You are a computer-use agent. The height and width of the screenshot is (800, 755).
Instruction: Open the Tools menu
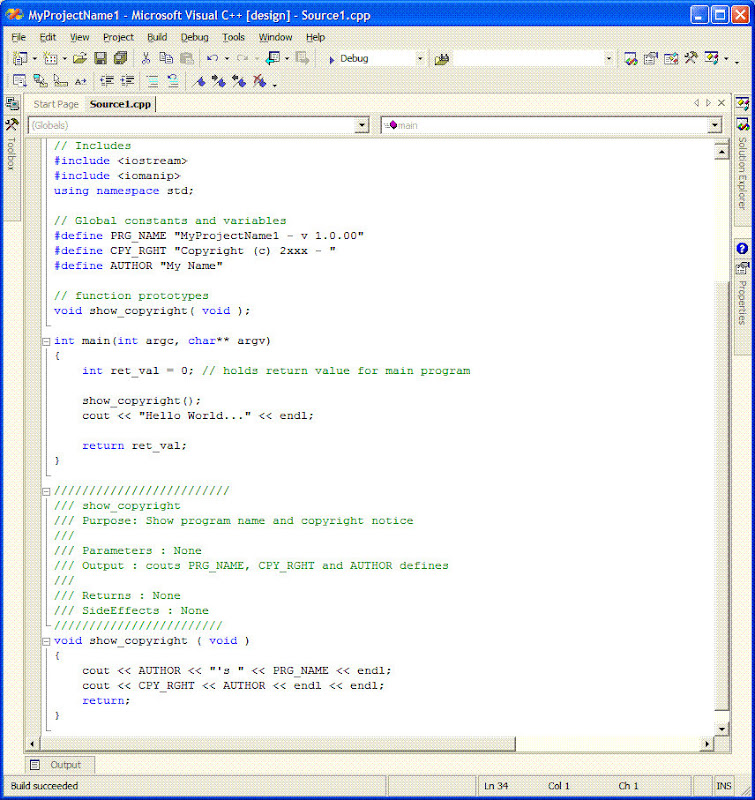(x=234, y=37)
